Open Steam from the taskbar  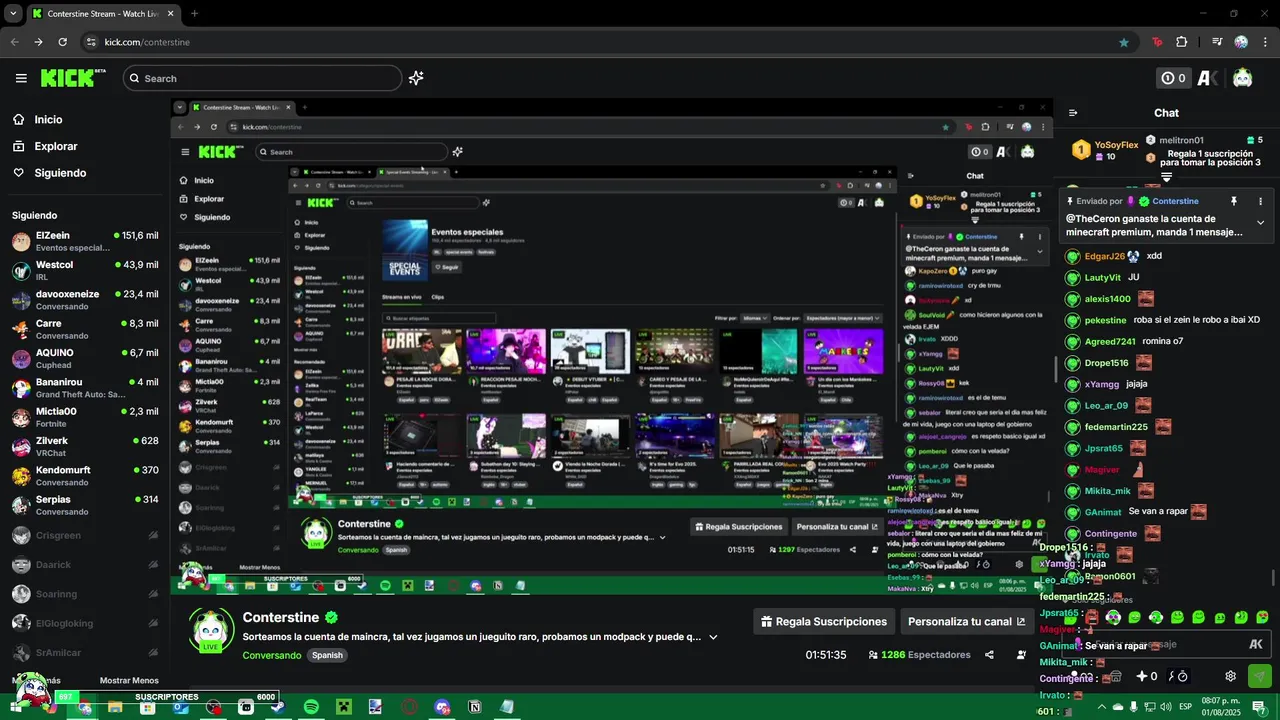pyautogui.click(x=278, y=707)
